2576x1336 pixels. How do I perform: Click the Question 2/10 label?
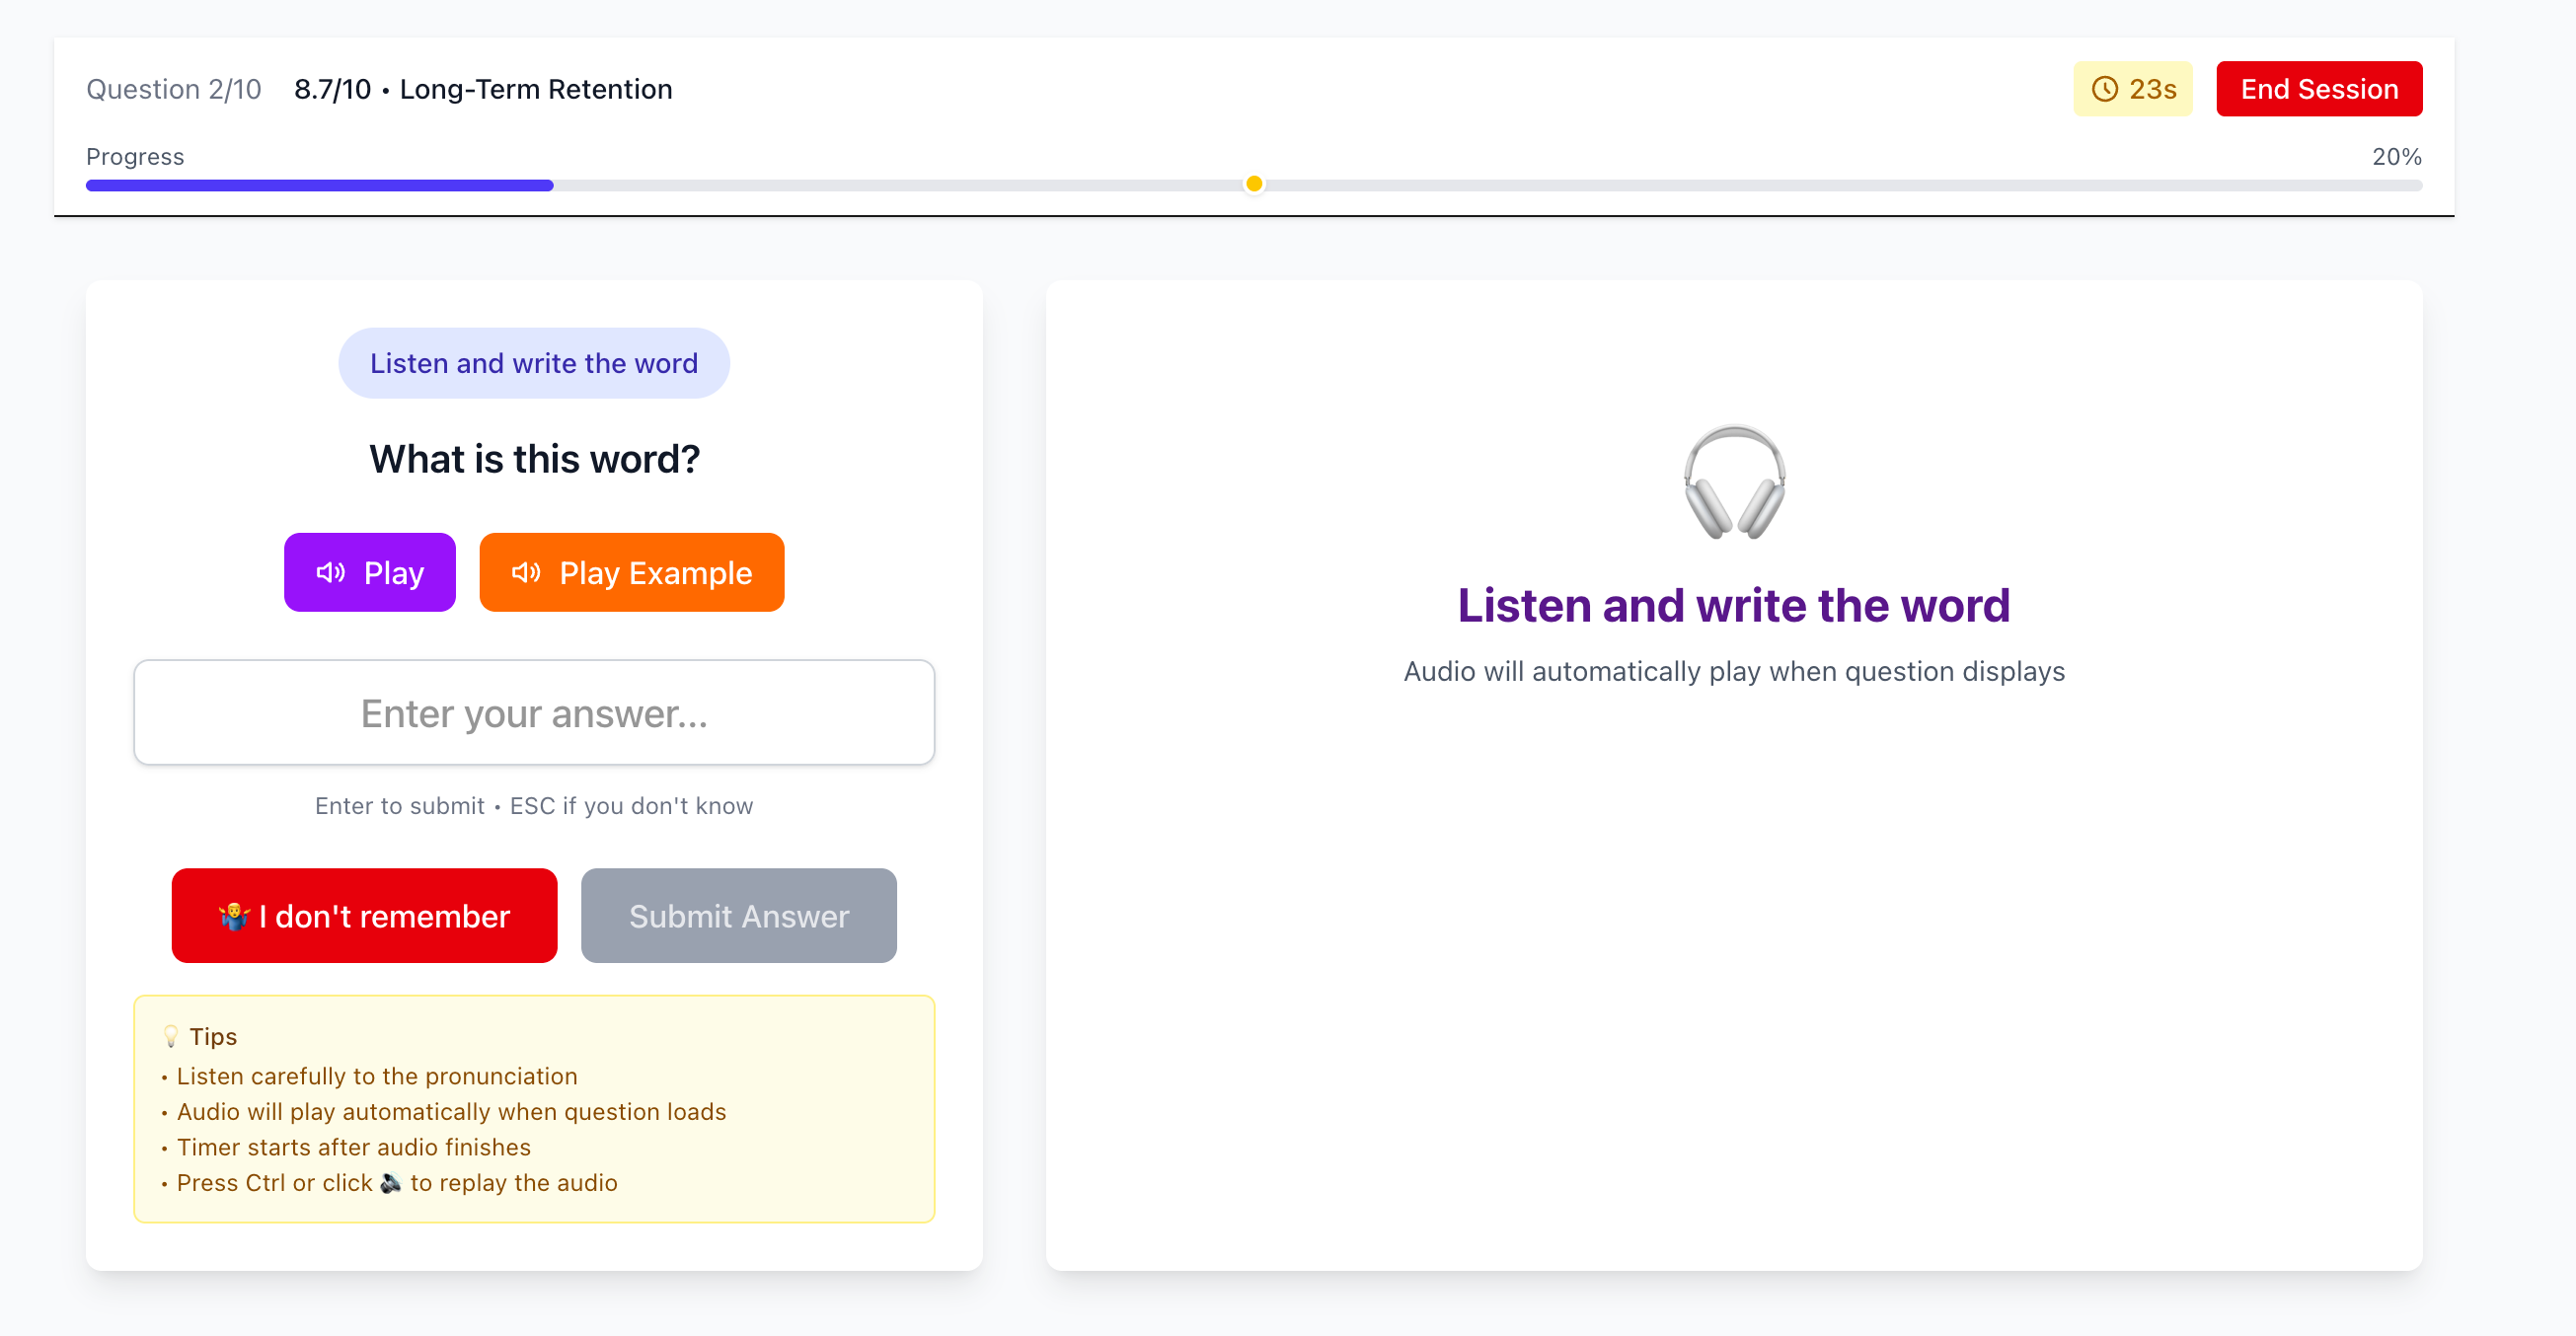[x=174, y=89]
